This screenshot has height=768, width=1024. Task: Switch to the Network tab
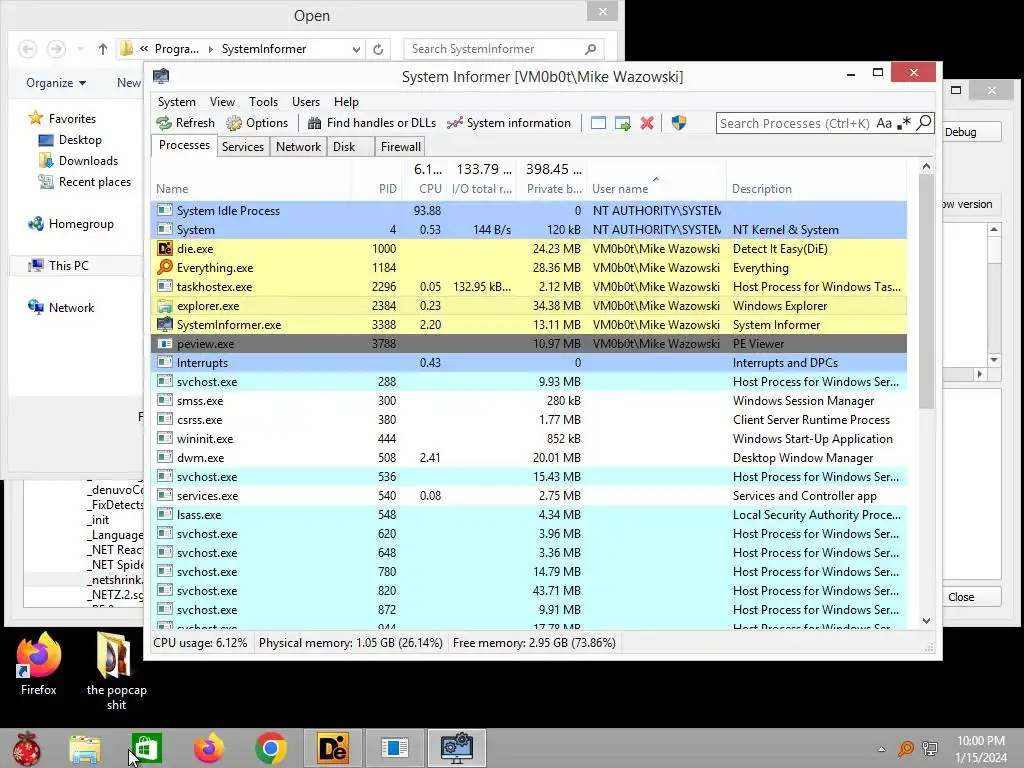(x=298, y=147)
